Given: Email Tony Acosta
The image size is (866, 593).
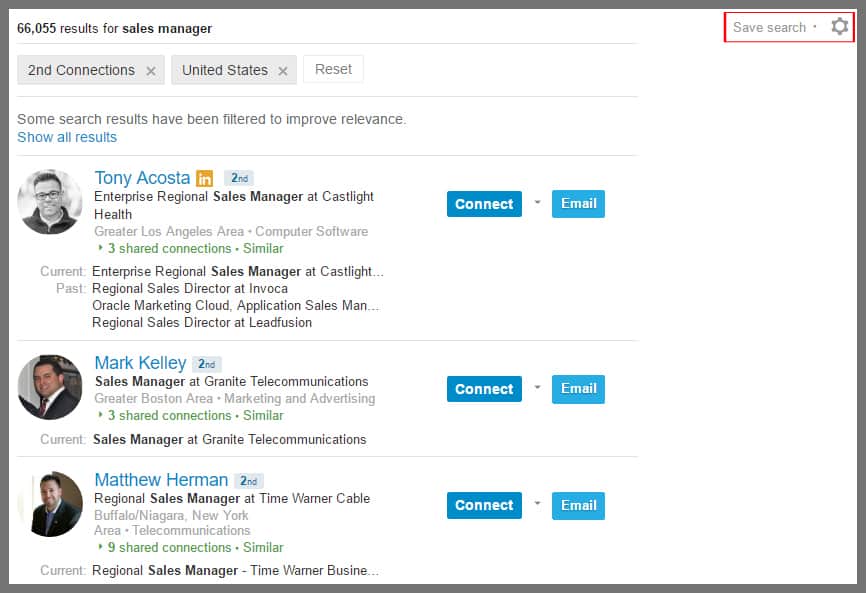Looking at the screenshot, I should point(578,204).
